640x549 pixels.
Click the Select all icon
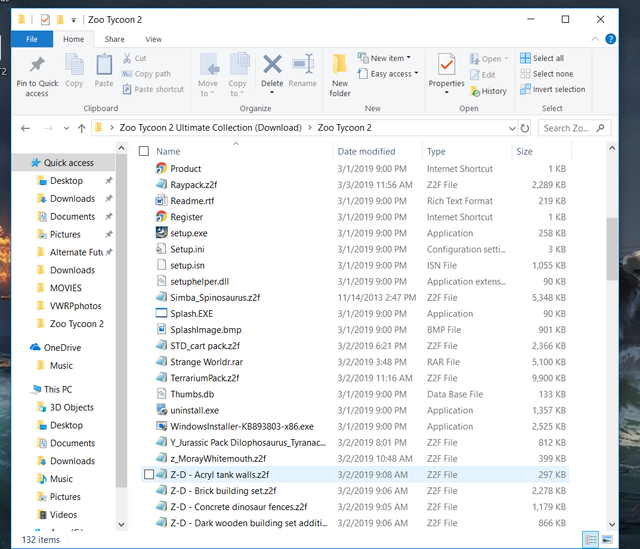pos(525,58)
